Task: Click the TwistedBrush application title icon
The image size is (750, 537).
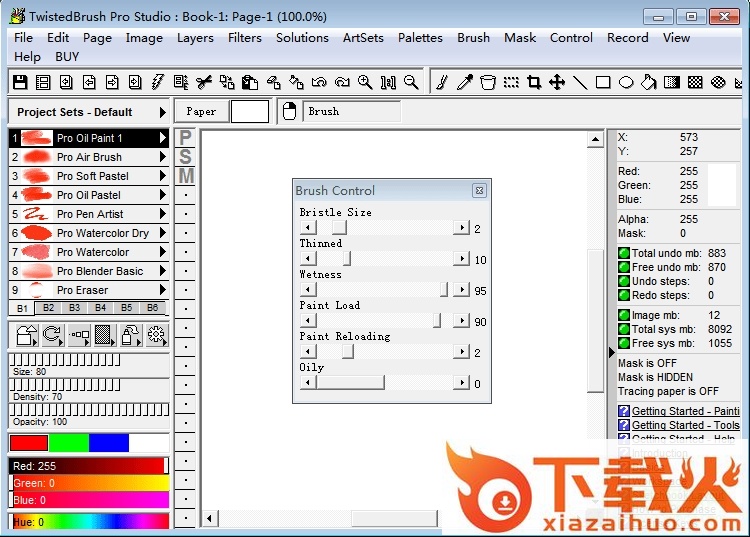Action: [17, 16]
